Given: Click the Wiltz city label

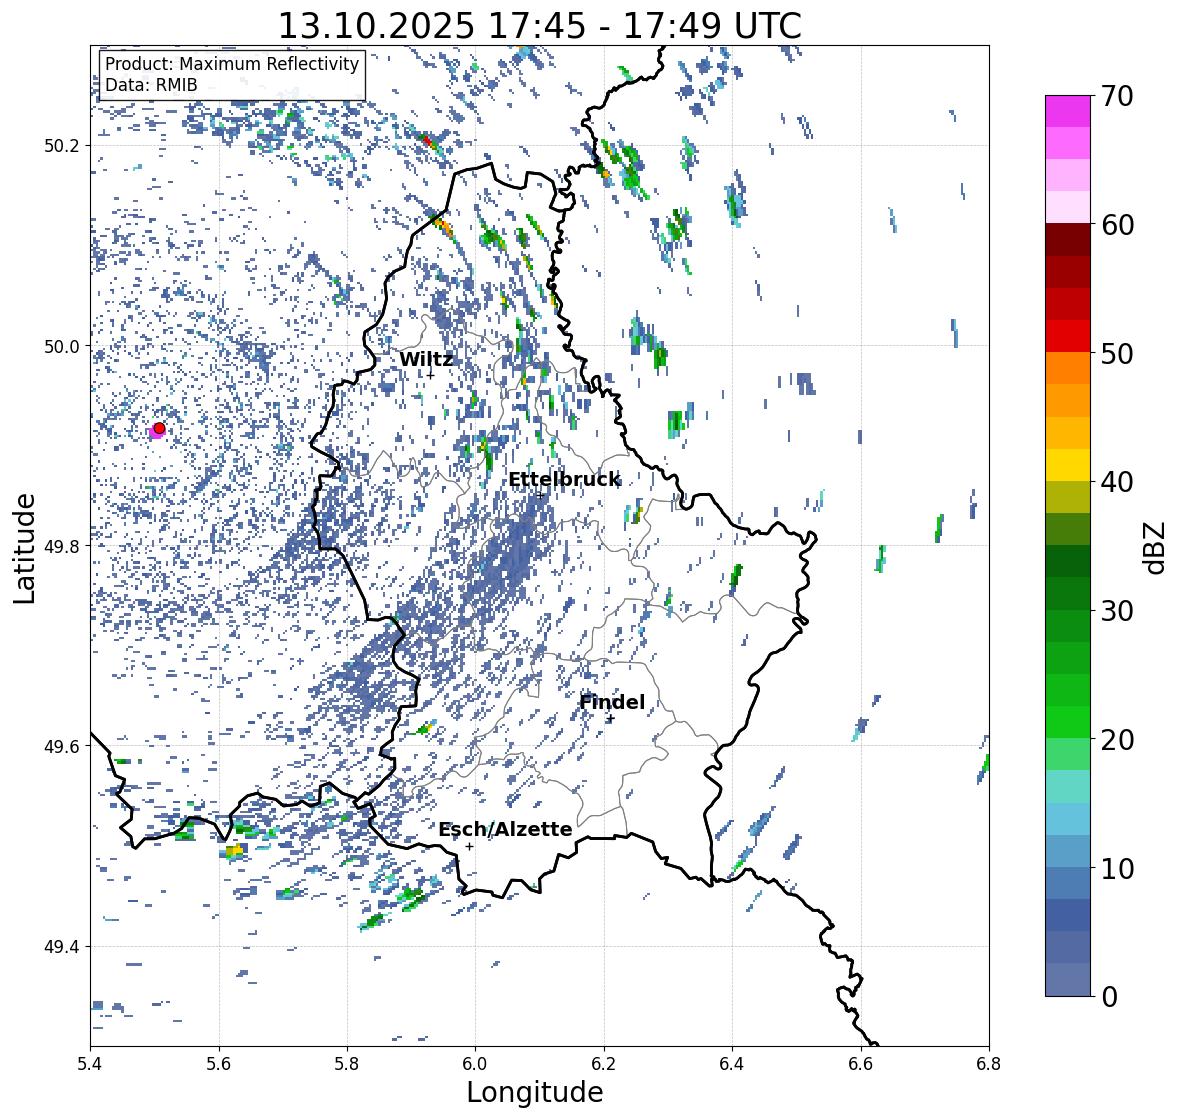Looking at the screenshot, I should (426, 359).
